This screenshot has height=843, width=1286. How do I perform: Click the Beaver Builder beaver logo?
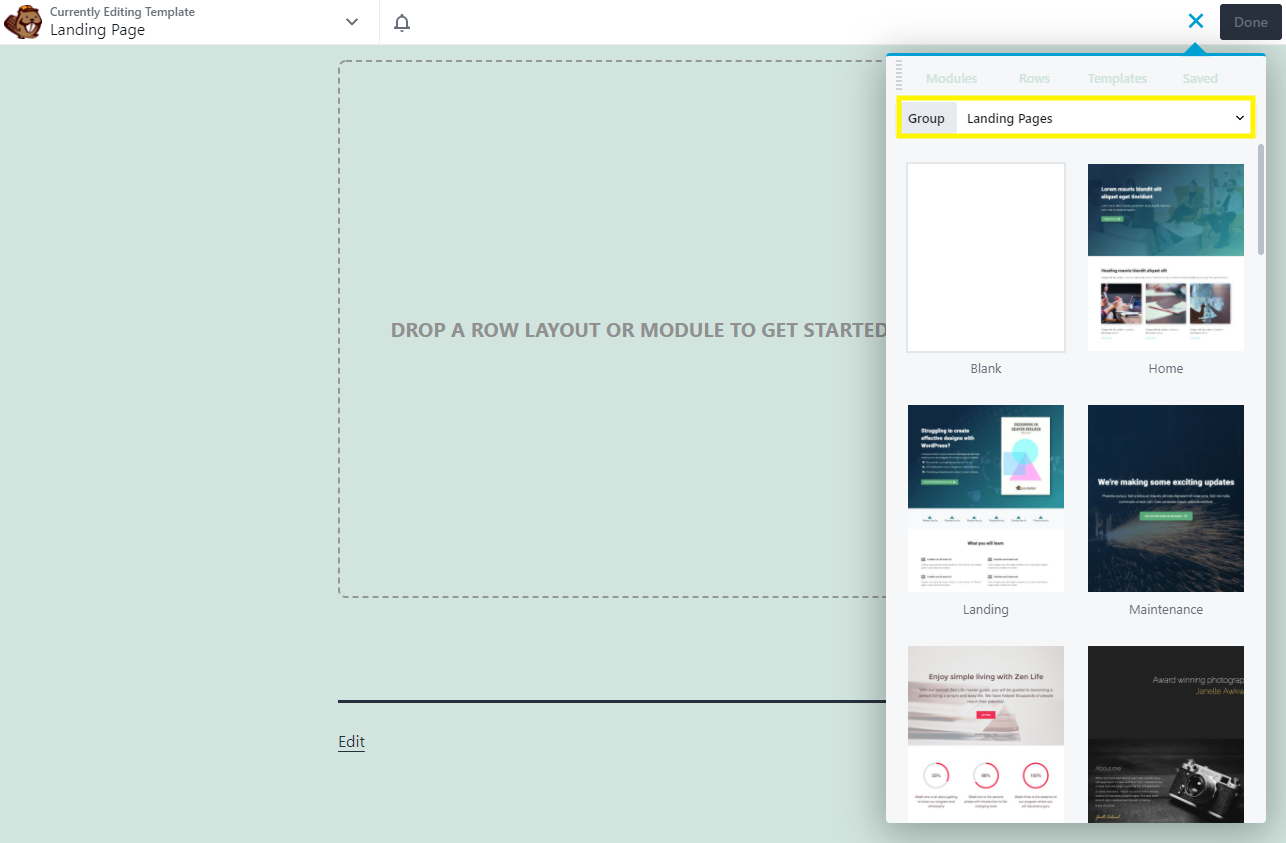(x=22, y=21)
